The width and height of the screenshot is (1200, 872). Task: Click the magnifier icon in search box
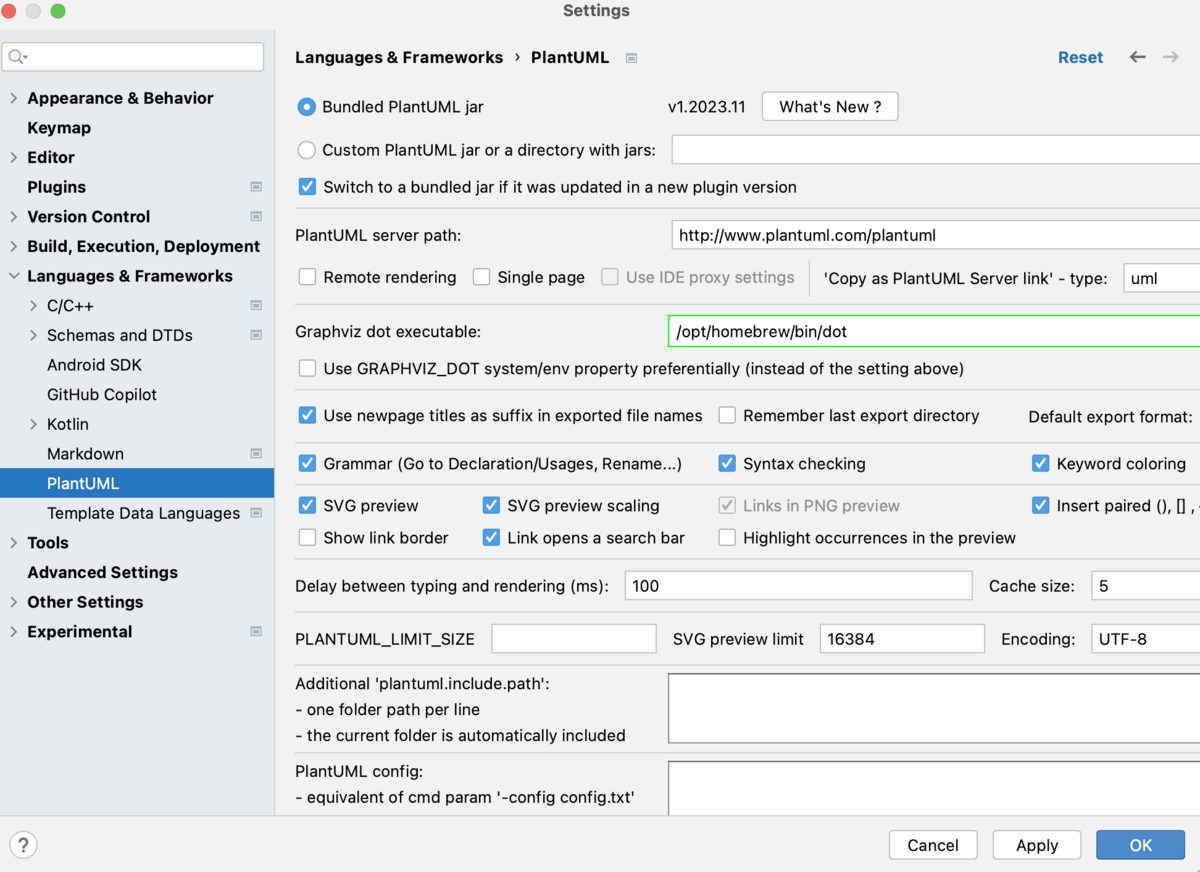point(18,57)
